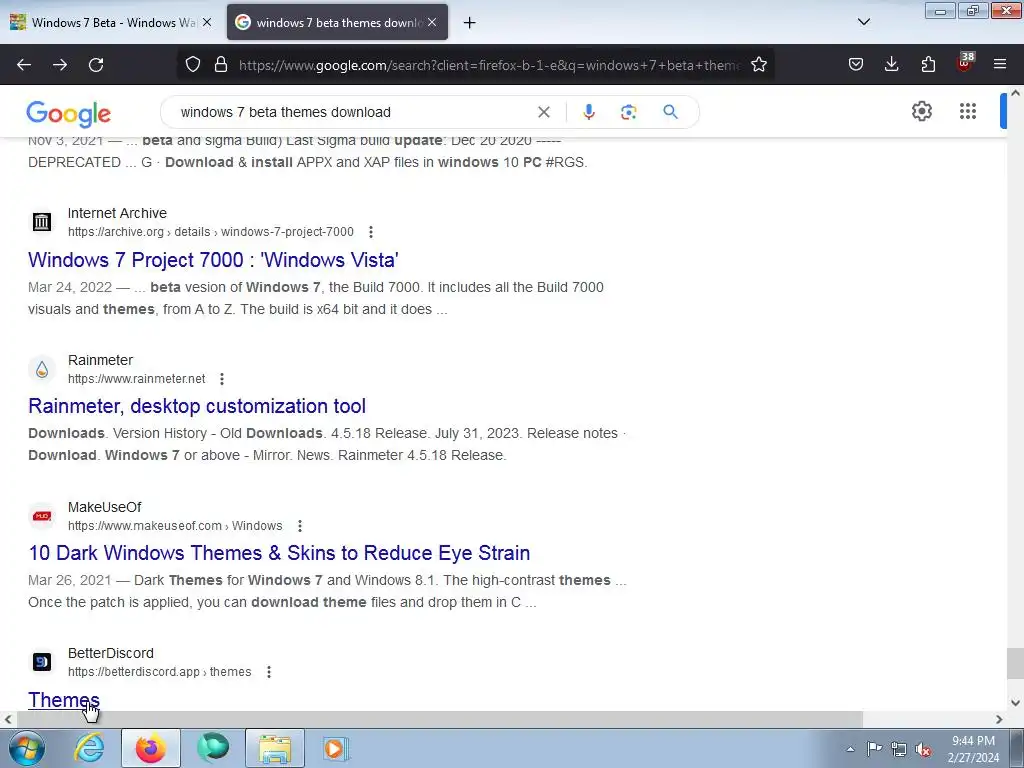
Task: Click the horizontal scrollbar thumb
Action: pyautogui.click(x=440, y=719)
